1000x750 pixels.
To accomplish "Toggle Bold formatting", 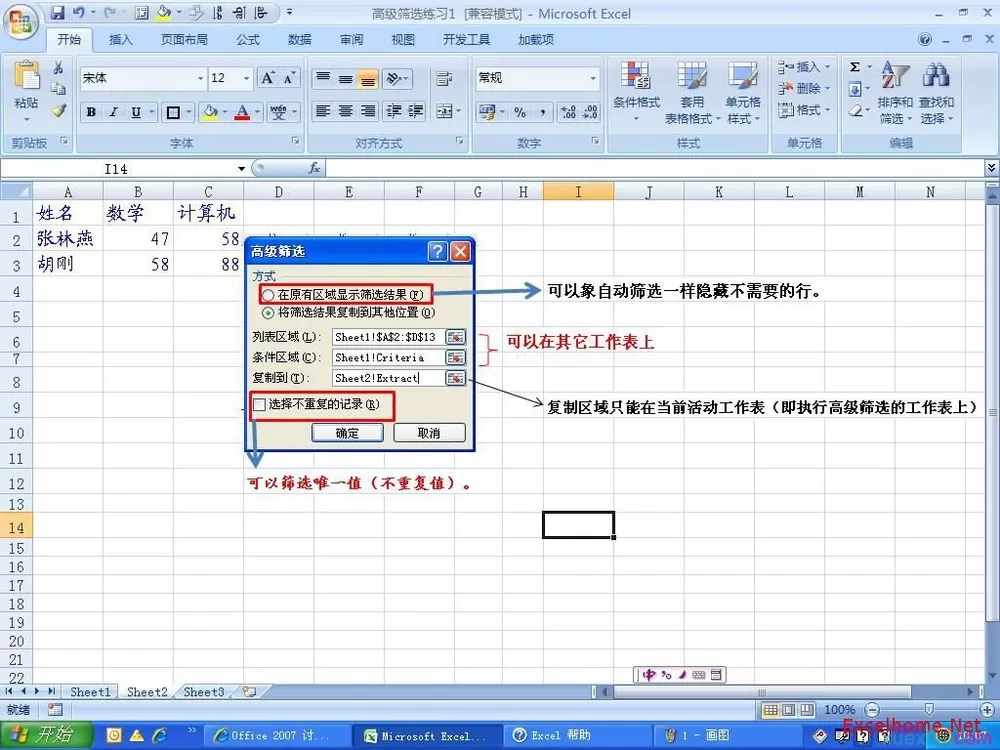I will (x=91, y=112).
